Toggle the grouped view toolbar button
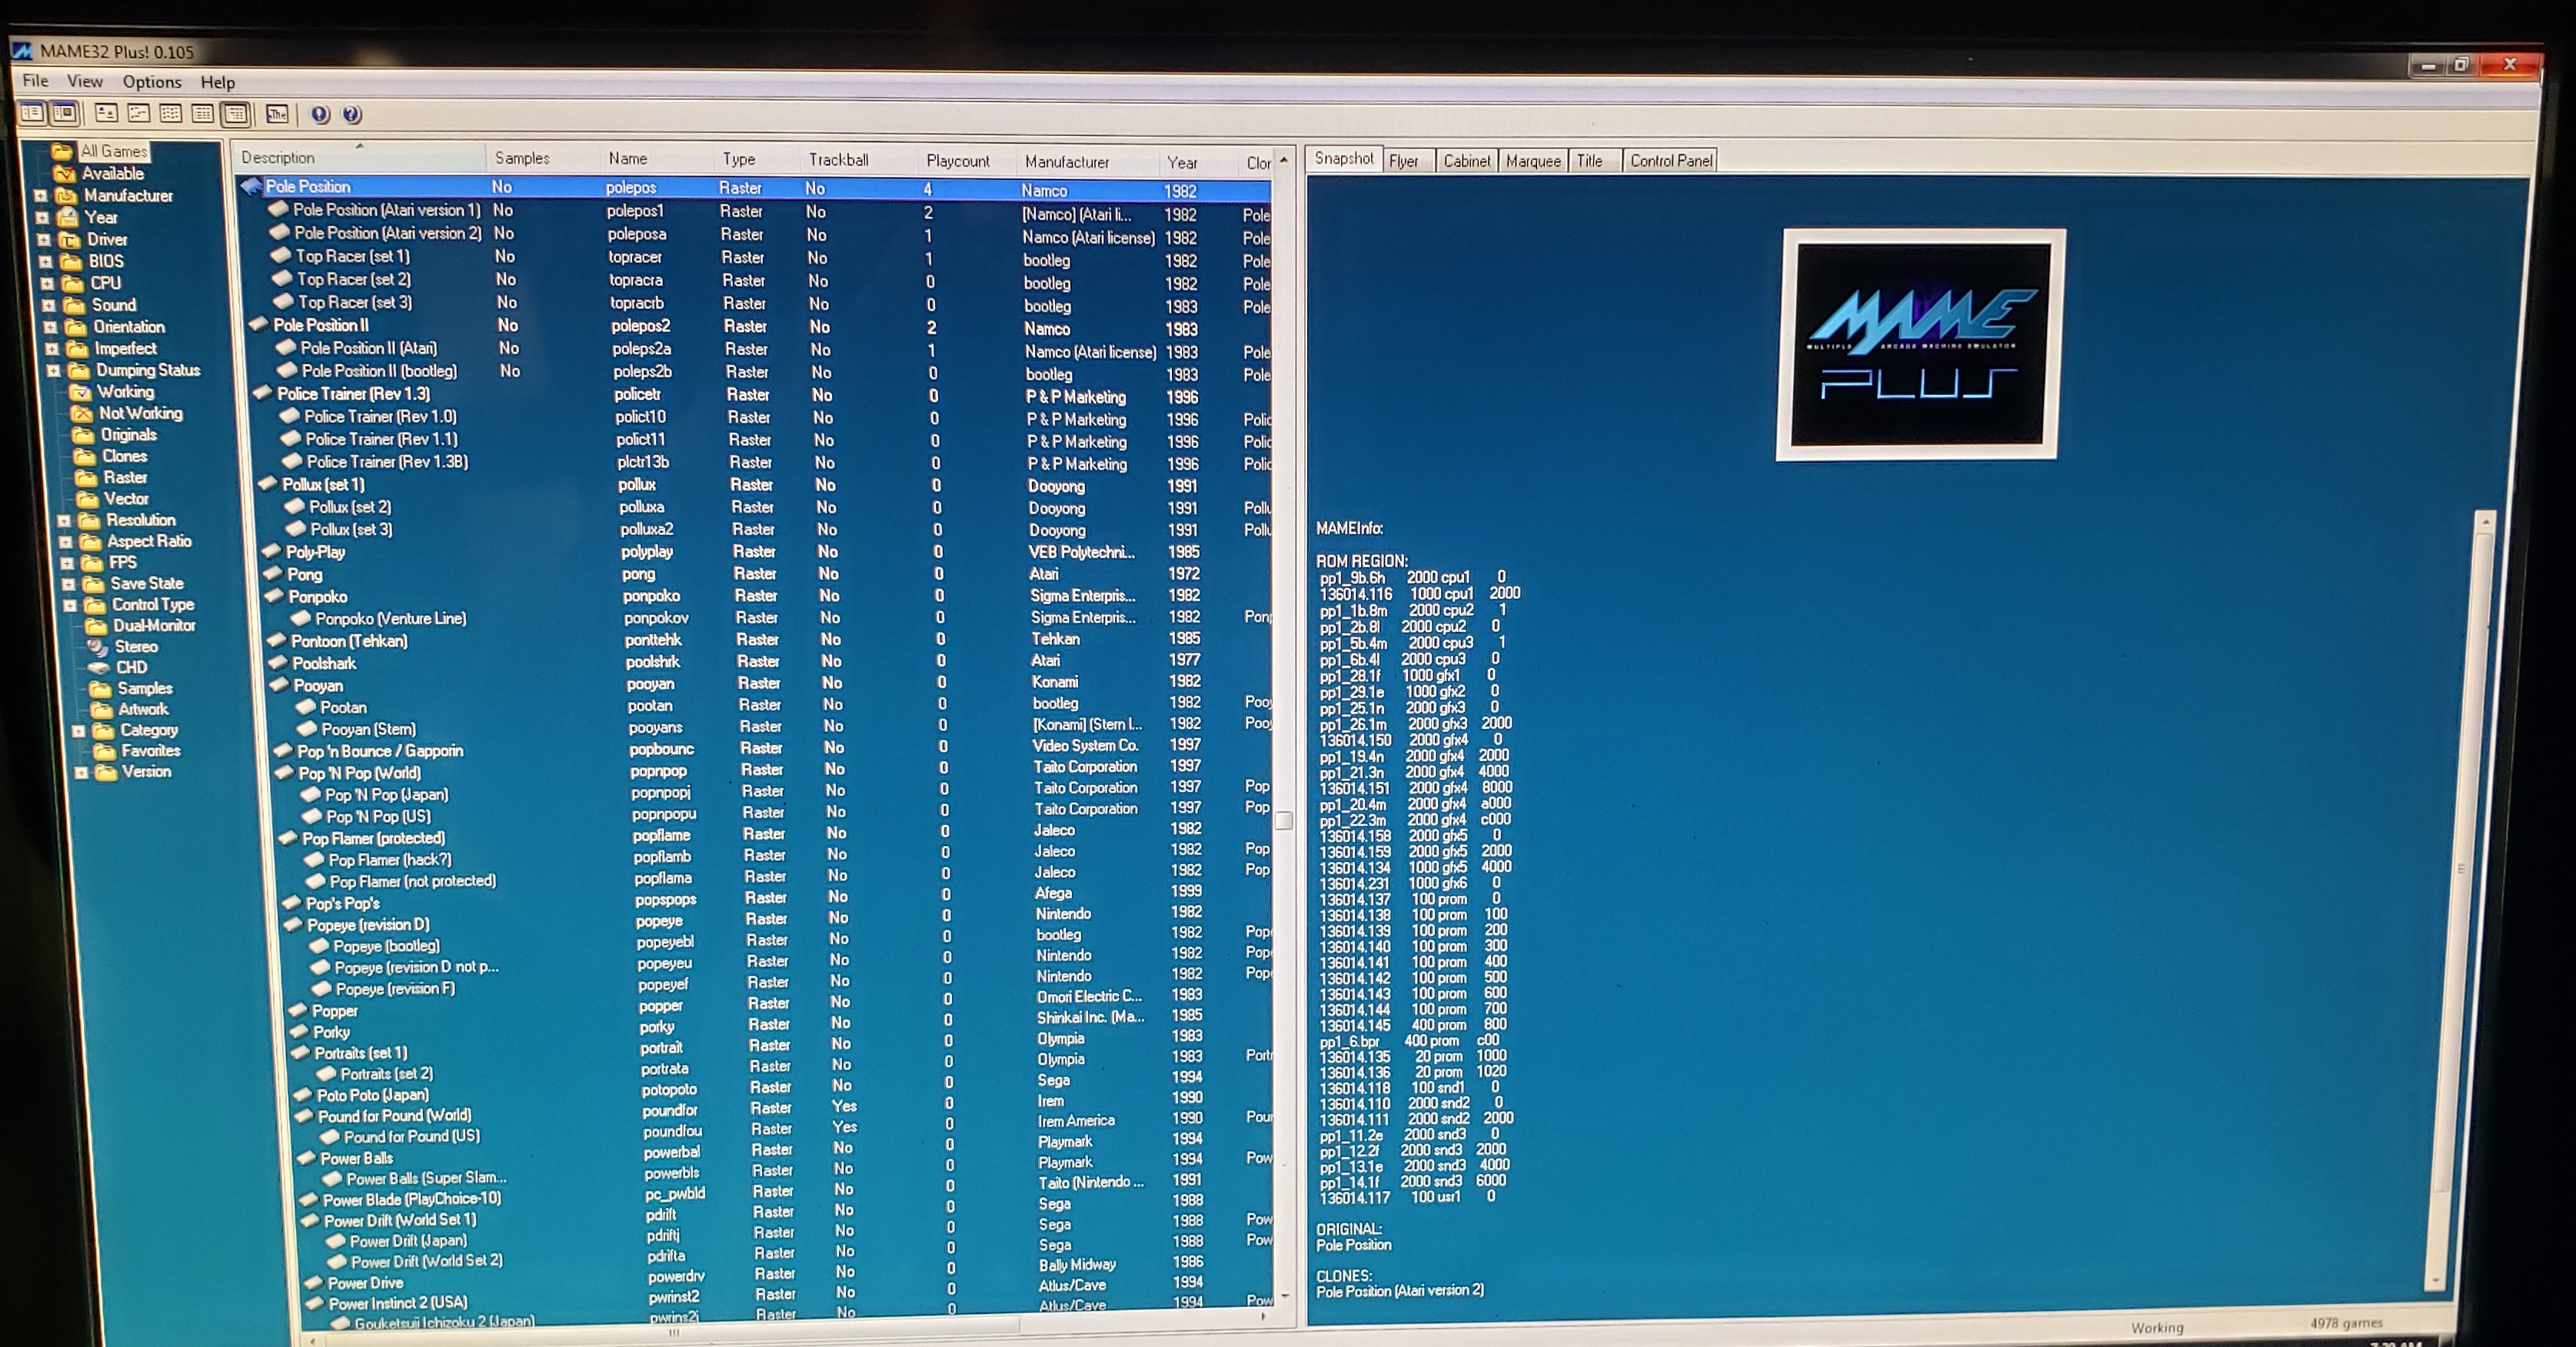 coord(236,113)
